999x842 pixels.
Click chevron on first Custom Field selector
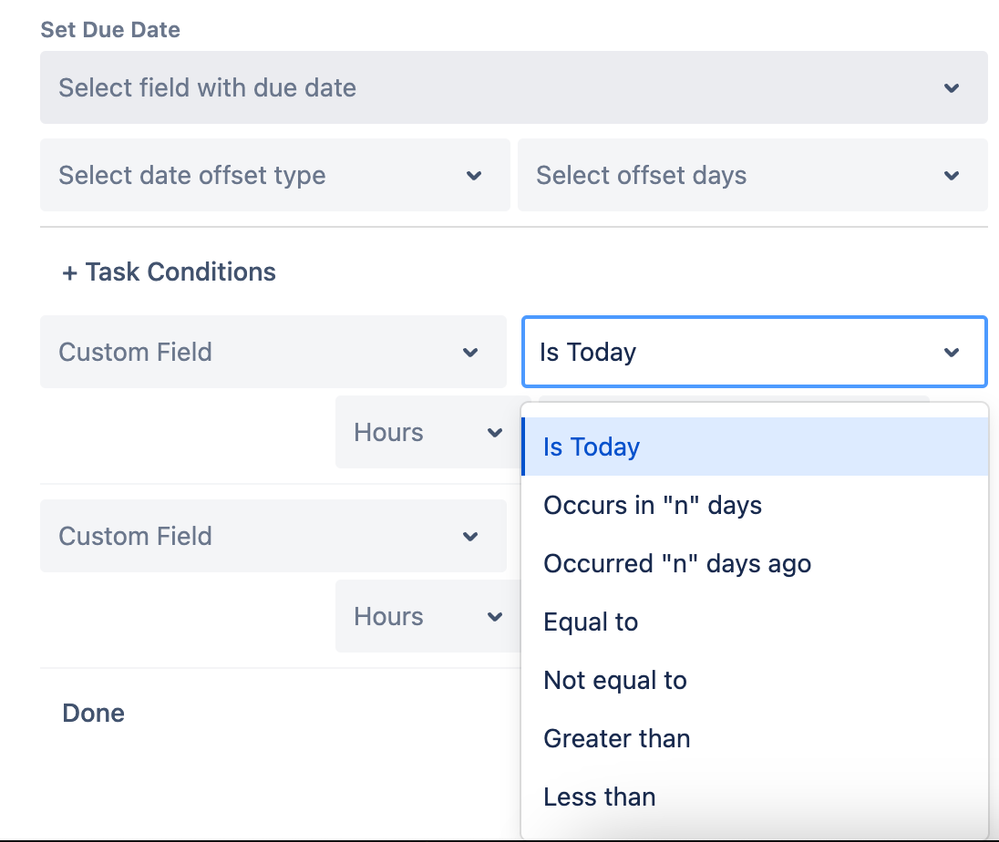click(x=470, y=352)
